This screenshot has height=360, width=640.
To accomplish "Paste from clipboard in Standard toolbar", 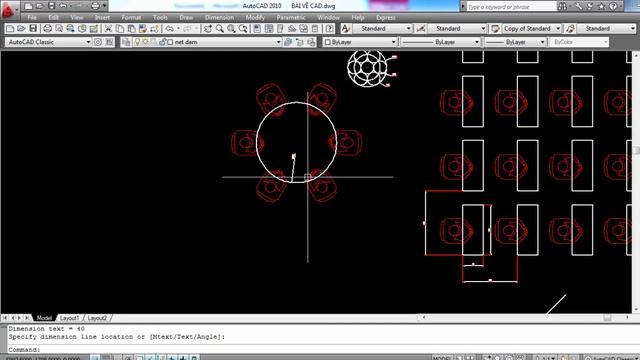I will (131, 29).
